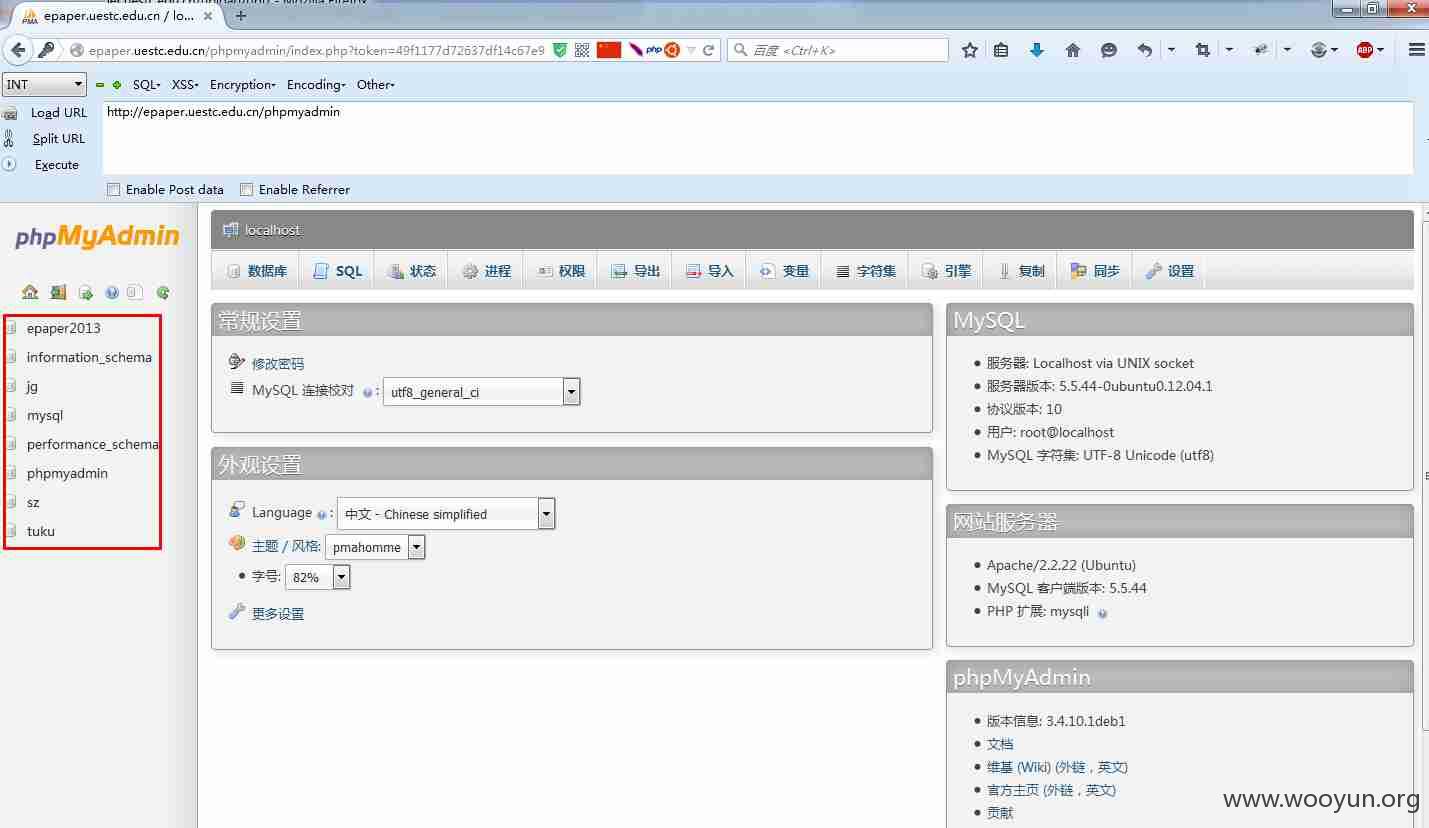Screen dimensions: 1429x828
Task: Click the microphone site identity icon
Action: click(46, 50)
